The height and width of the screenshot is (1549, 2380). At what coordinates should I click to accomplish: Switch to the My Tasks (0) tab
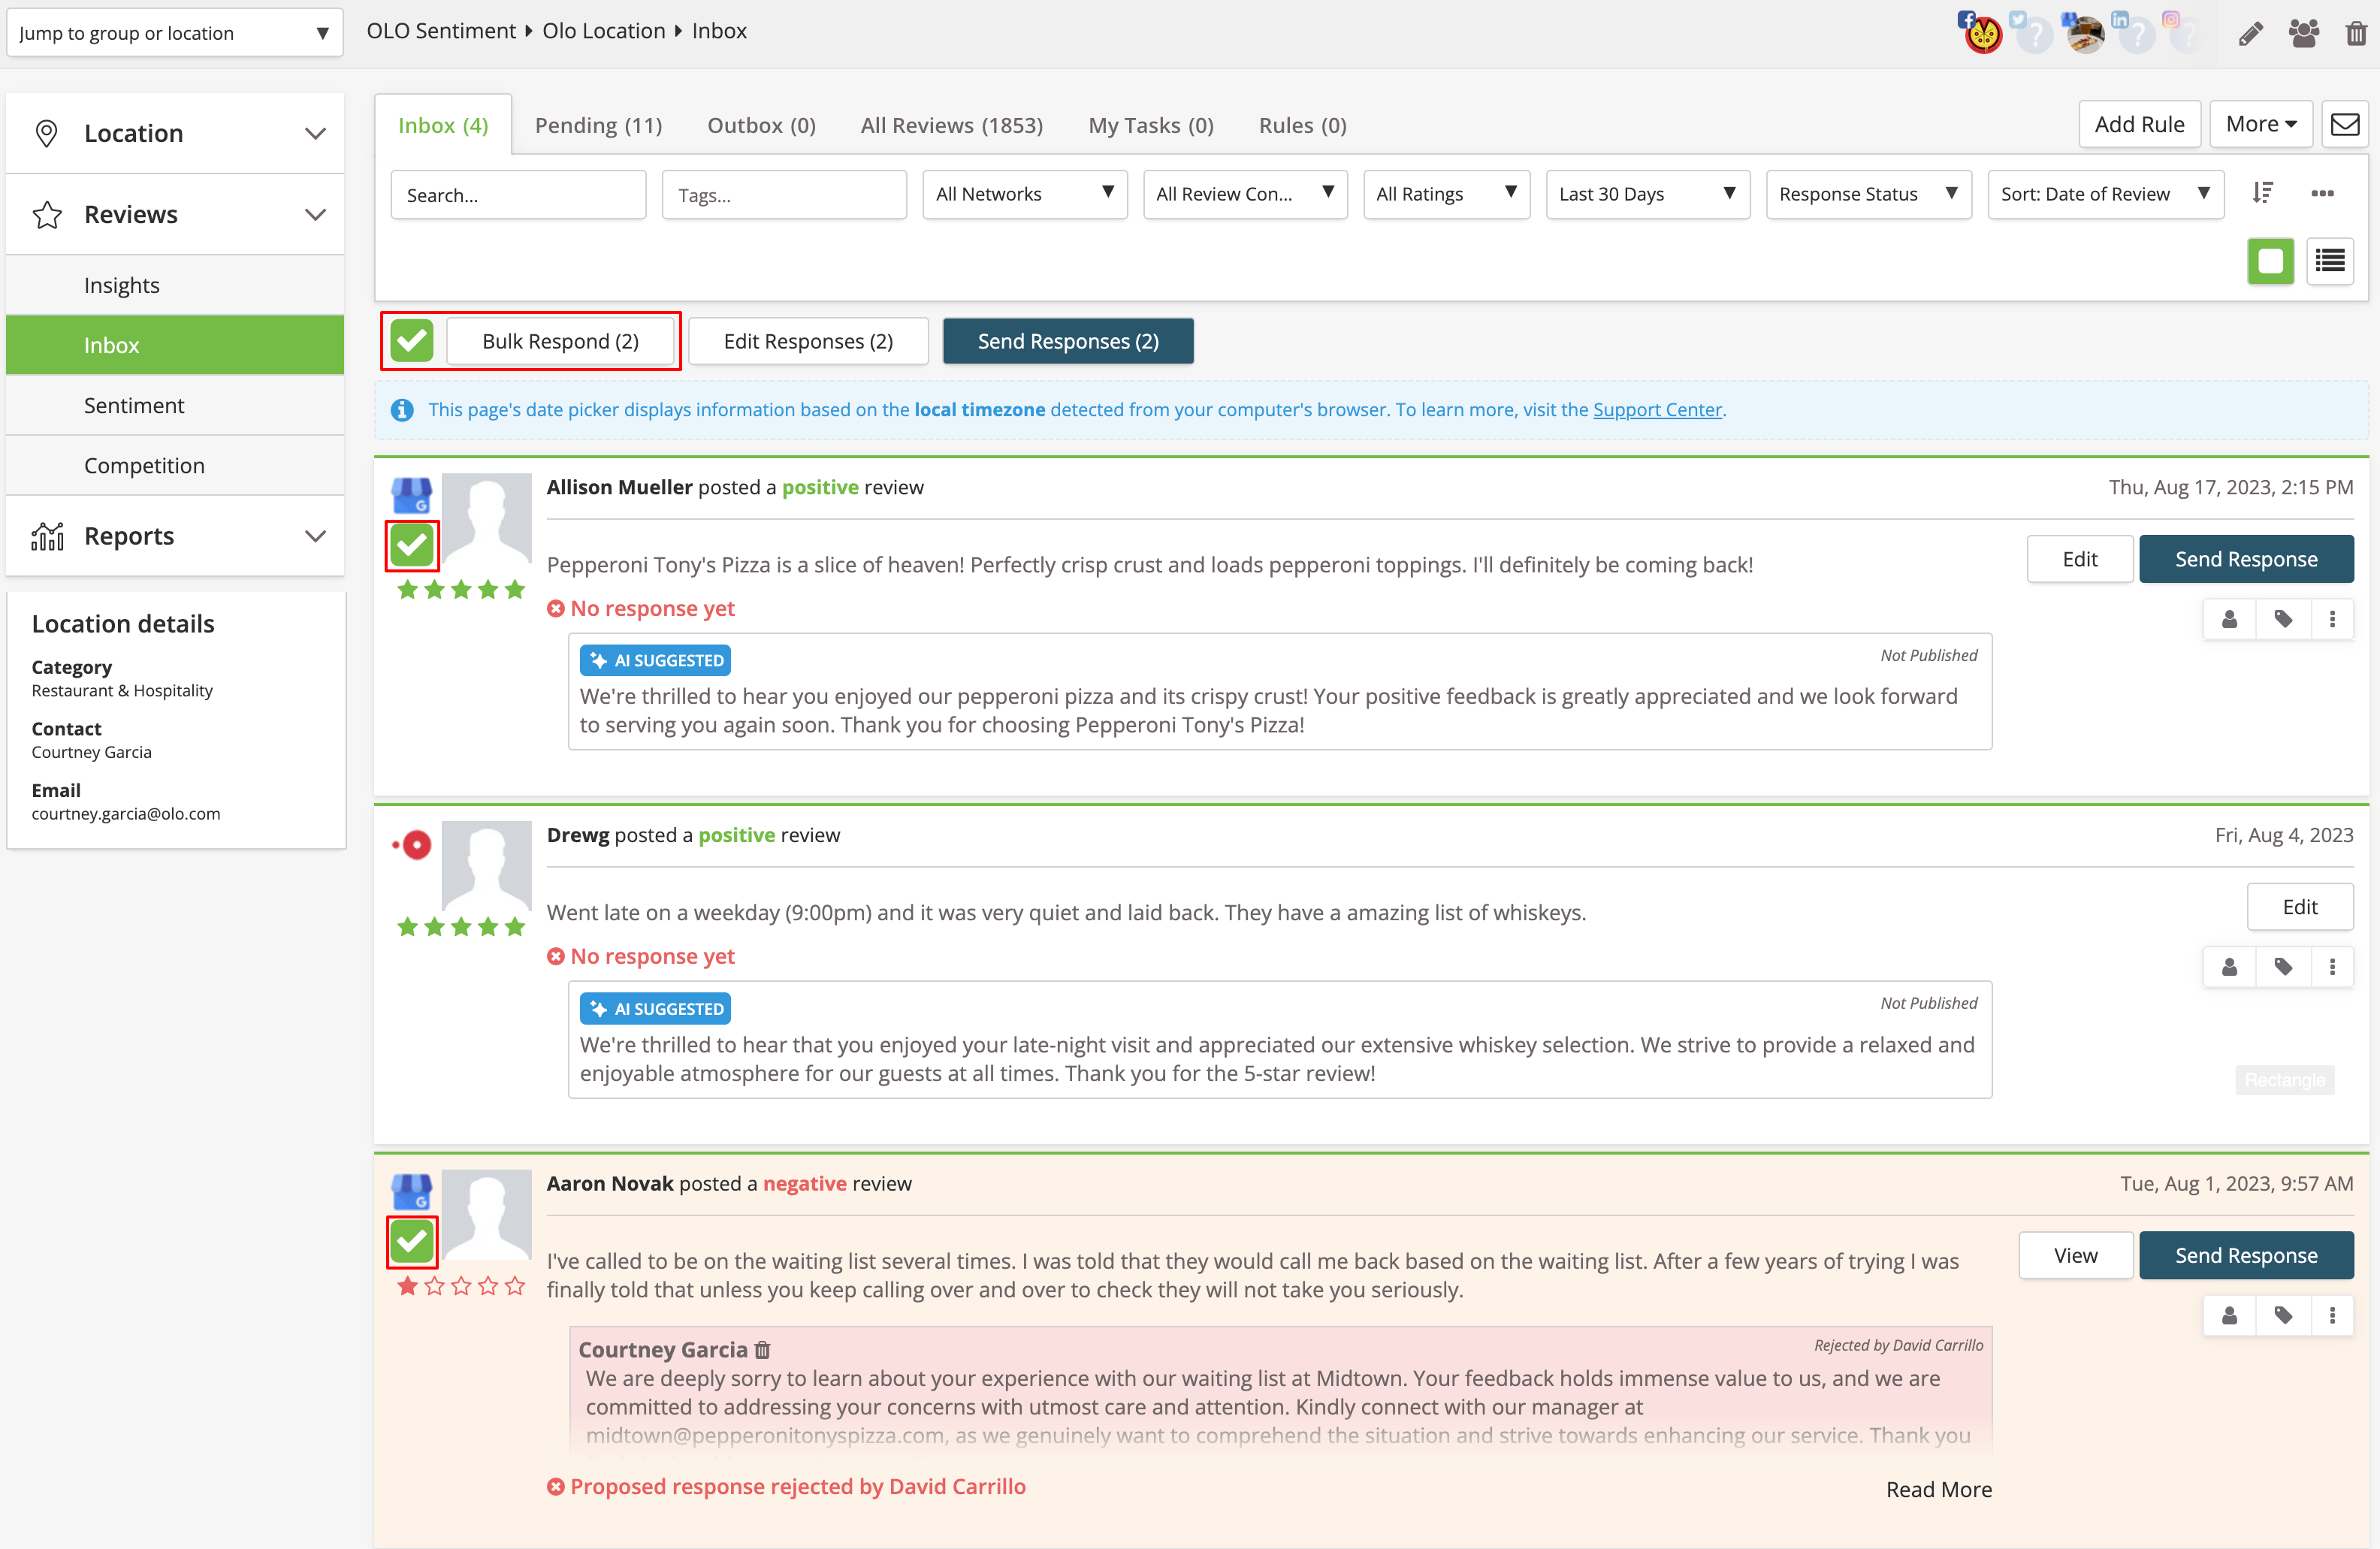pyautogui.click(x=1150, y=125)
